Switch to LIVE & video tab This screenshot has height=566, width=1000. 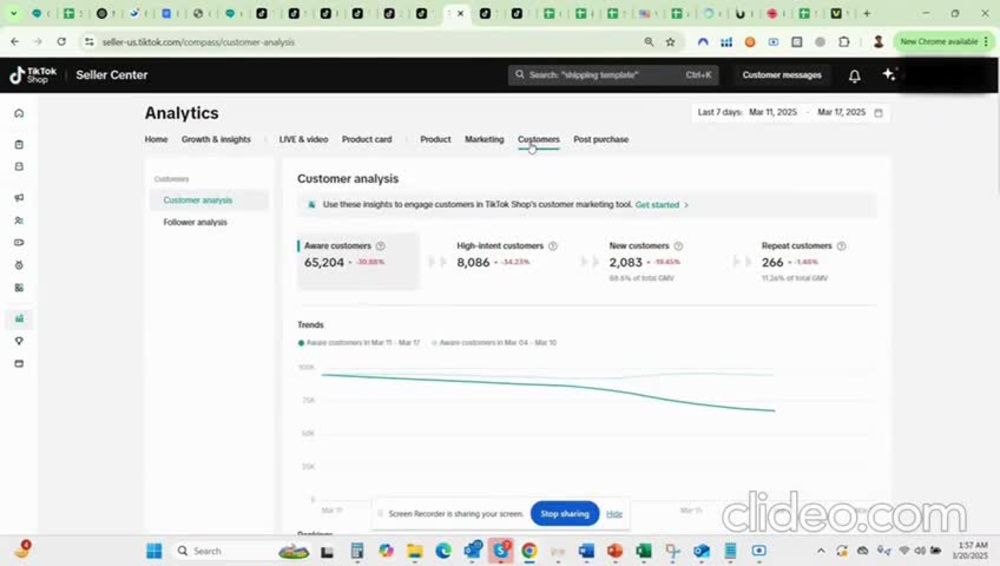[x=304, y=140]
